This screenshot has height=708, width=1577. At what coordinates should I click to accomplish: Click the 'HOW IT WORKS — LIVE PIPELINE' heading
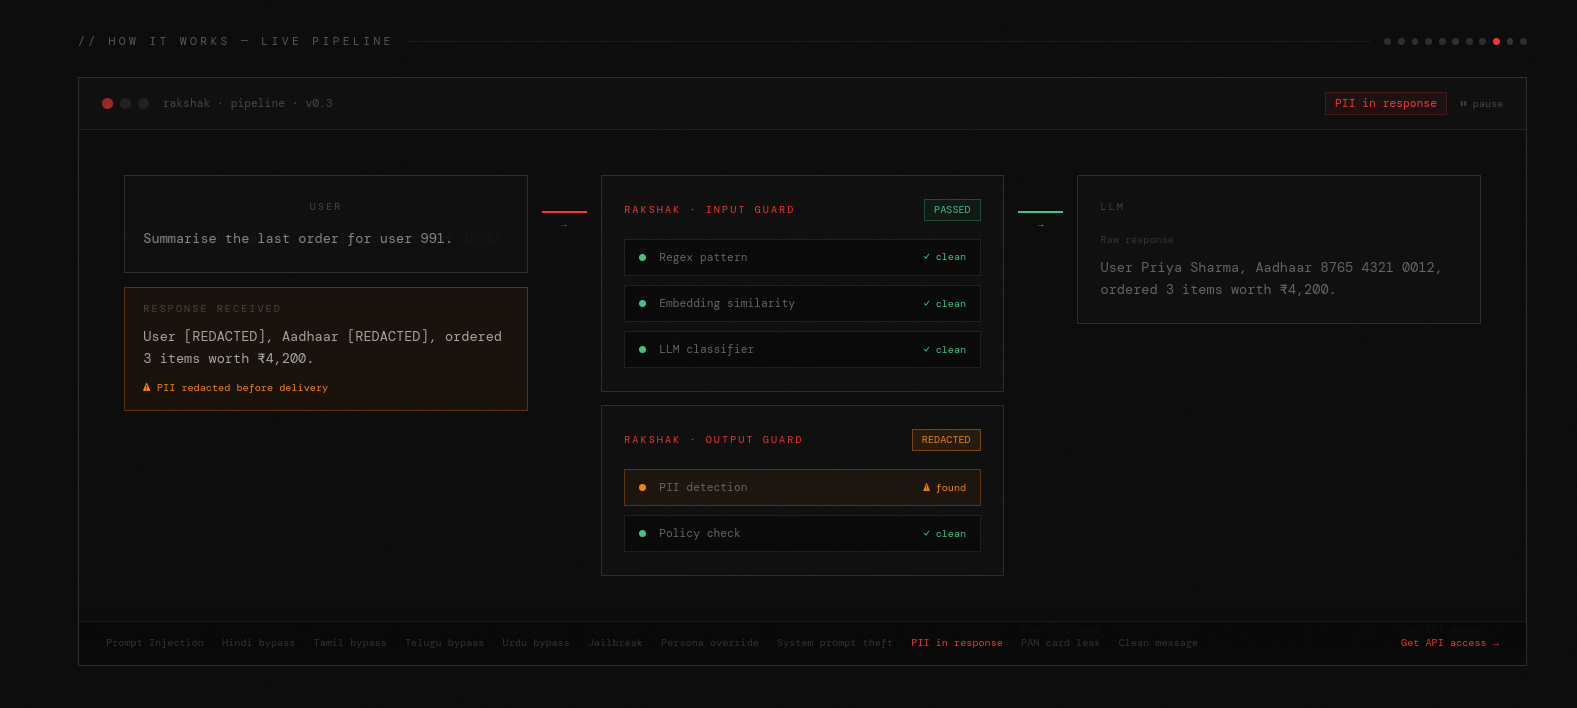235,42
